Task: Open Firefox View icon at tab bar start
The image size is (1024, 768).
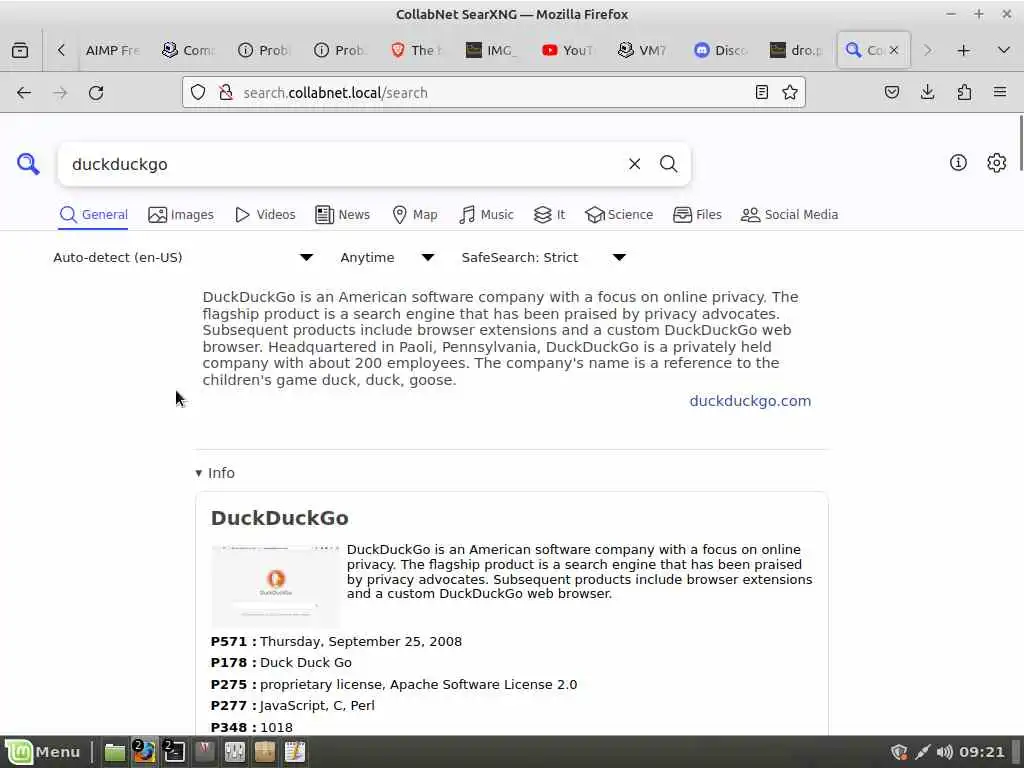Action: (20, 50)
